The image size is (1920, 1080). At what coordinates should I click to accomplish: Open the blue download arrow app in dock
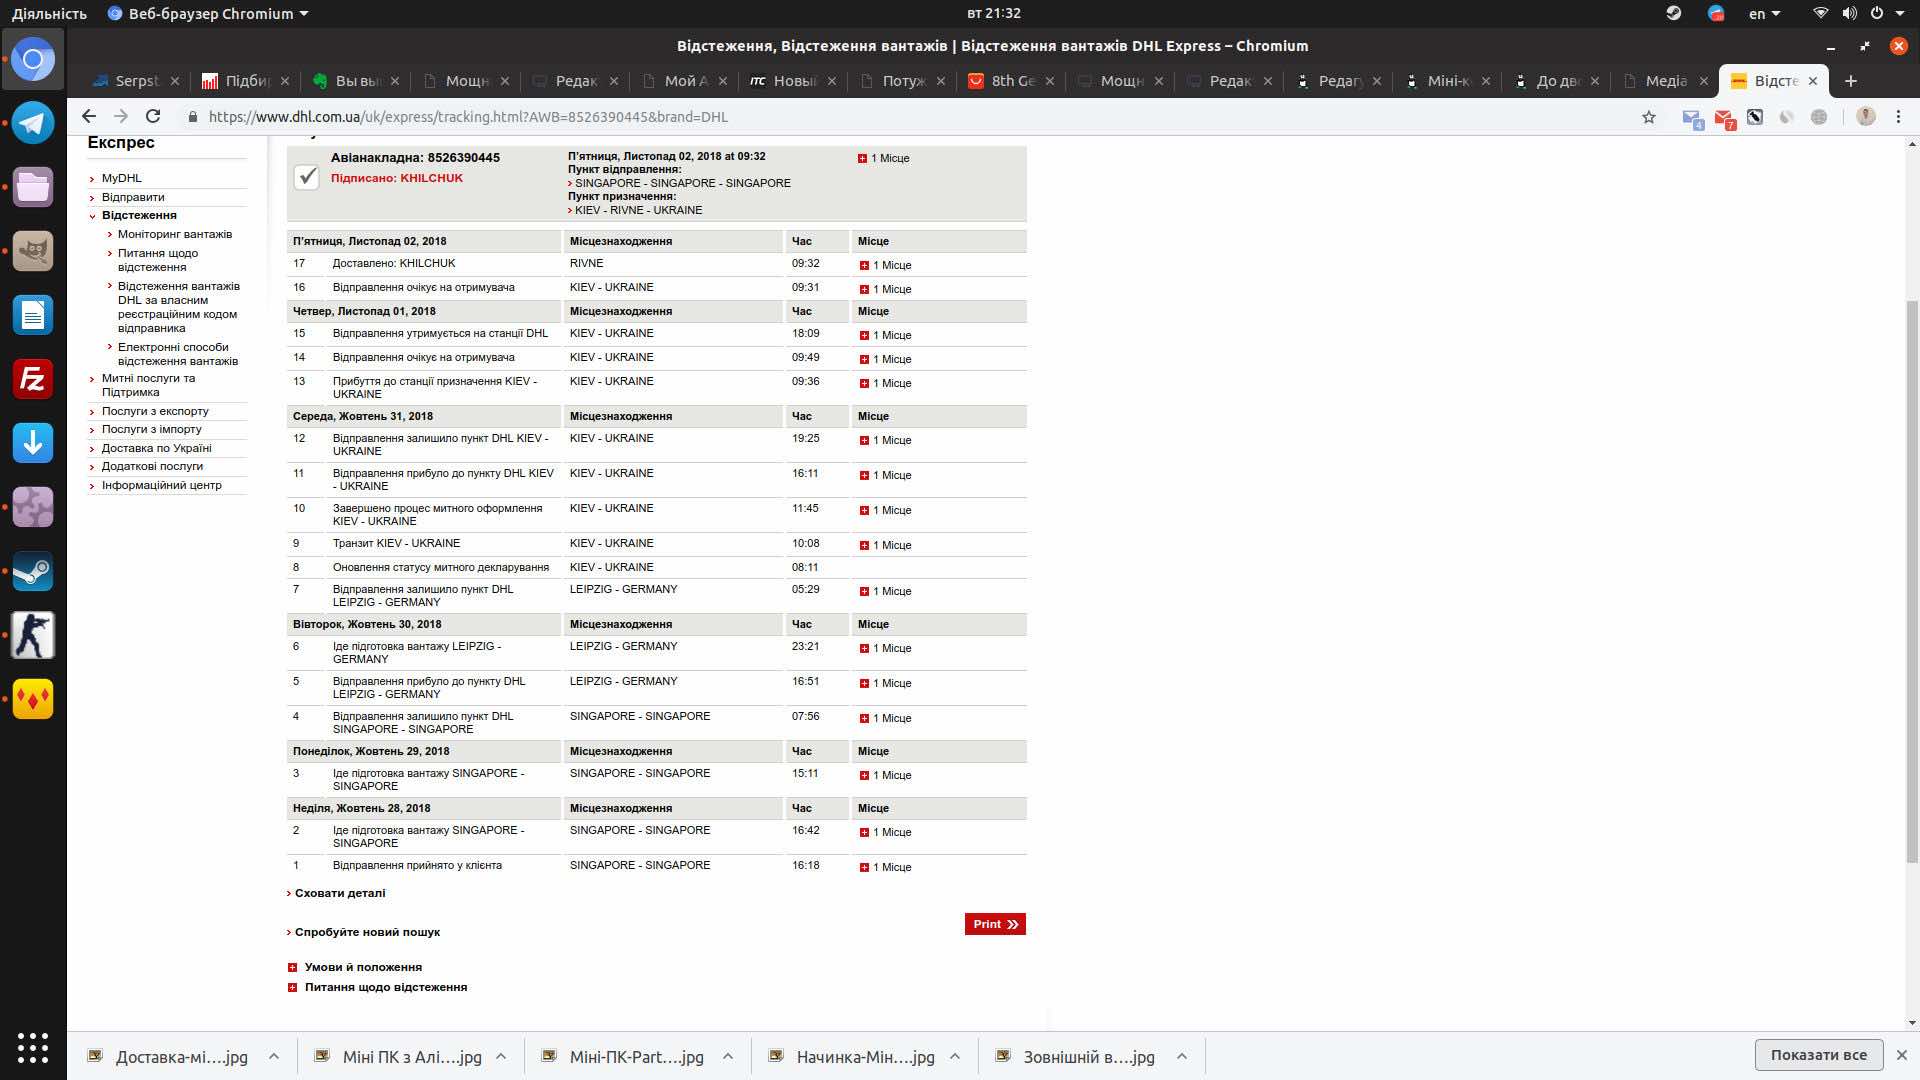click(x=33, y=443)
